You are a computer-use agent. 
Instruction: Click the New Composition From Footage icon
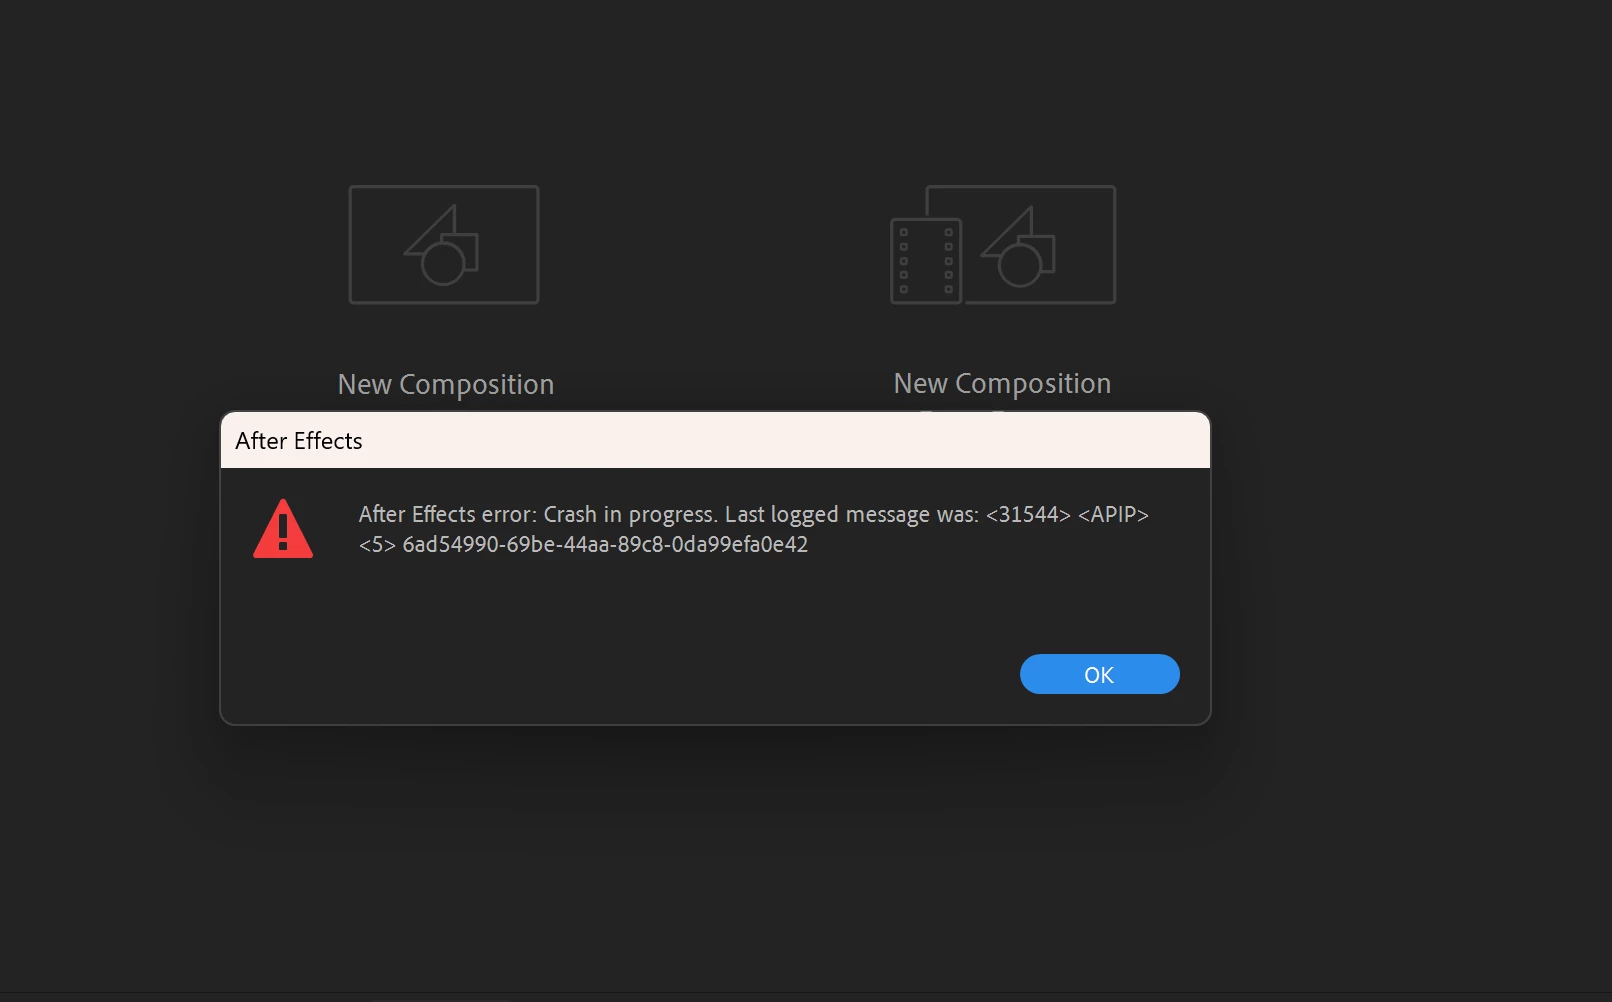pyautogui.click(x=1003, y=244)
